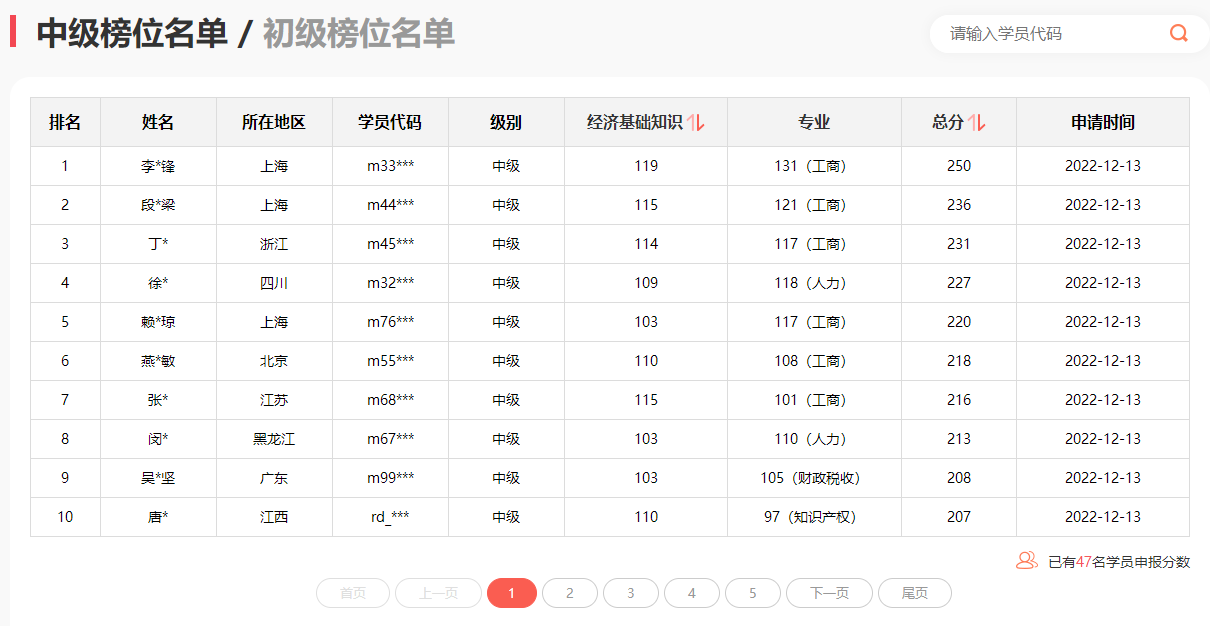Click the 请输入学员代码 search field
Screen dimensions: 1210x626
(x=1040, y=33)
